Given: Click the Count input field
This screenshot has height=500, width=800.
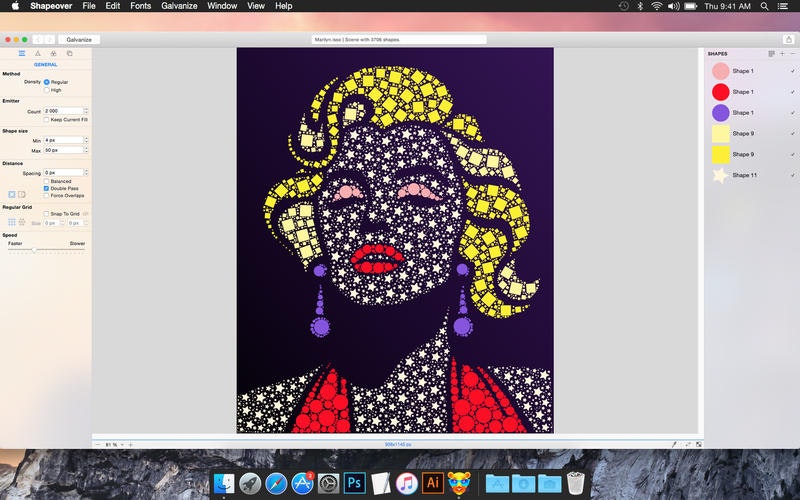Looking at the screenshot, I should 63,111.
